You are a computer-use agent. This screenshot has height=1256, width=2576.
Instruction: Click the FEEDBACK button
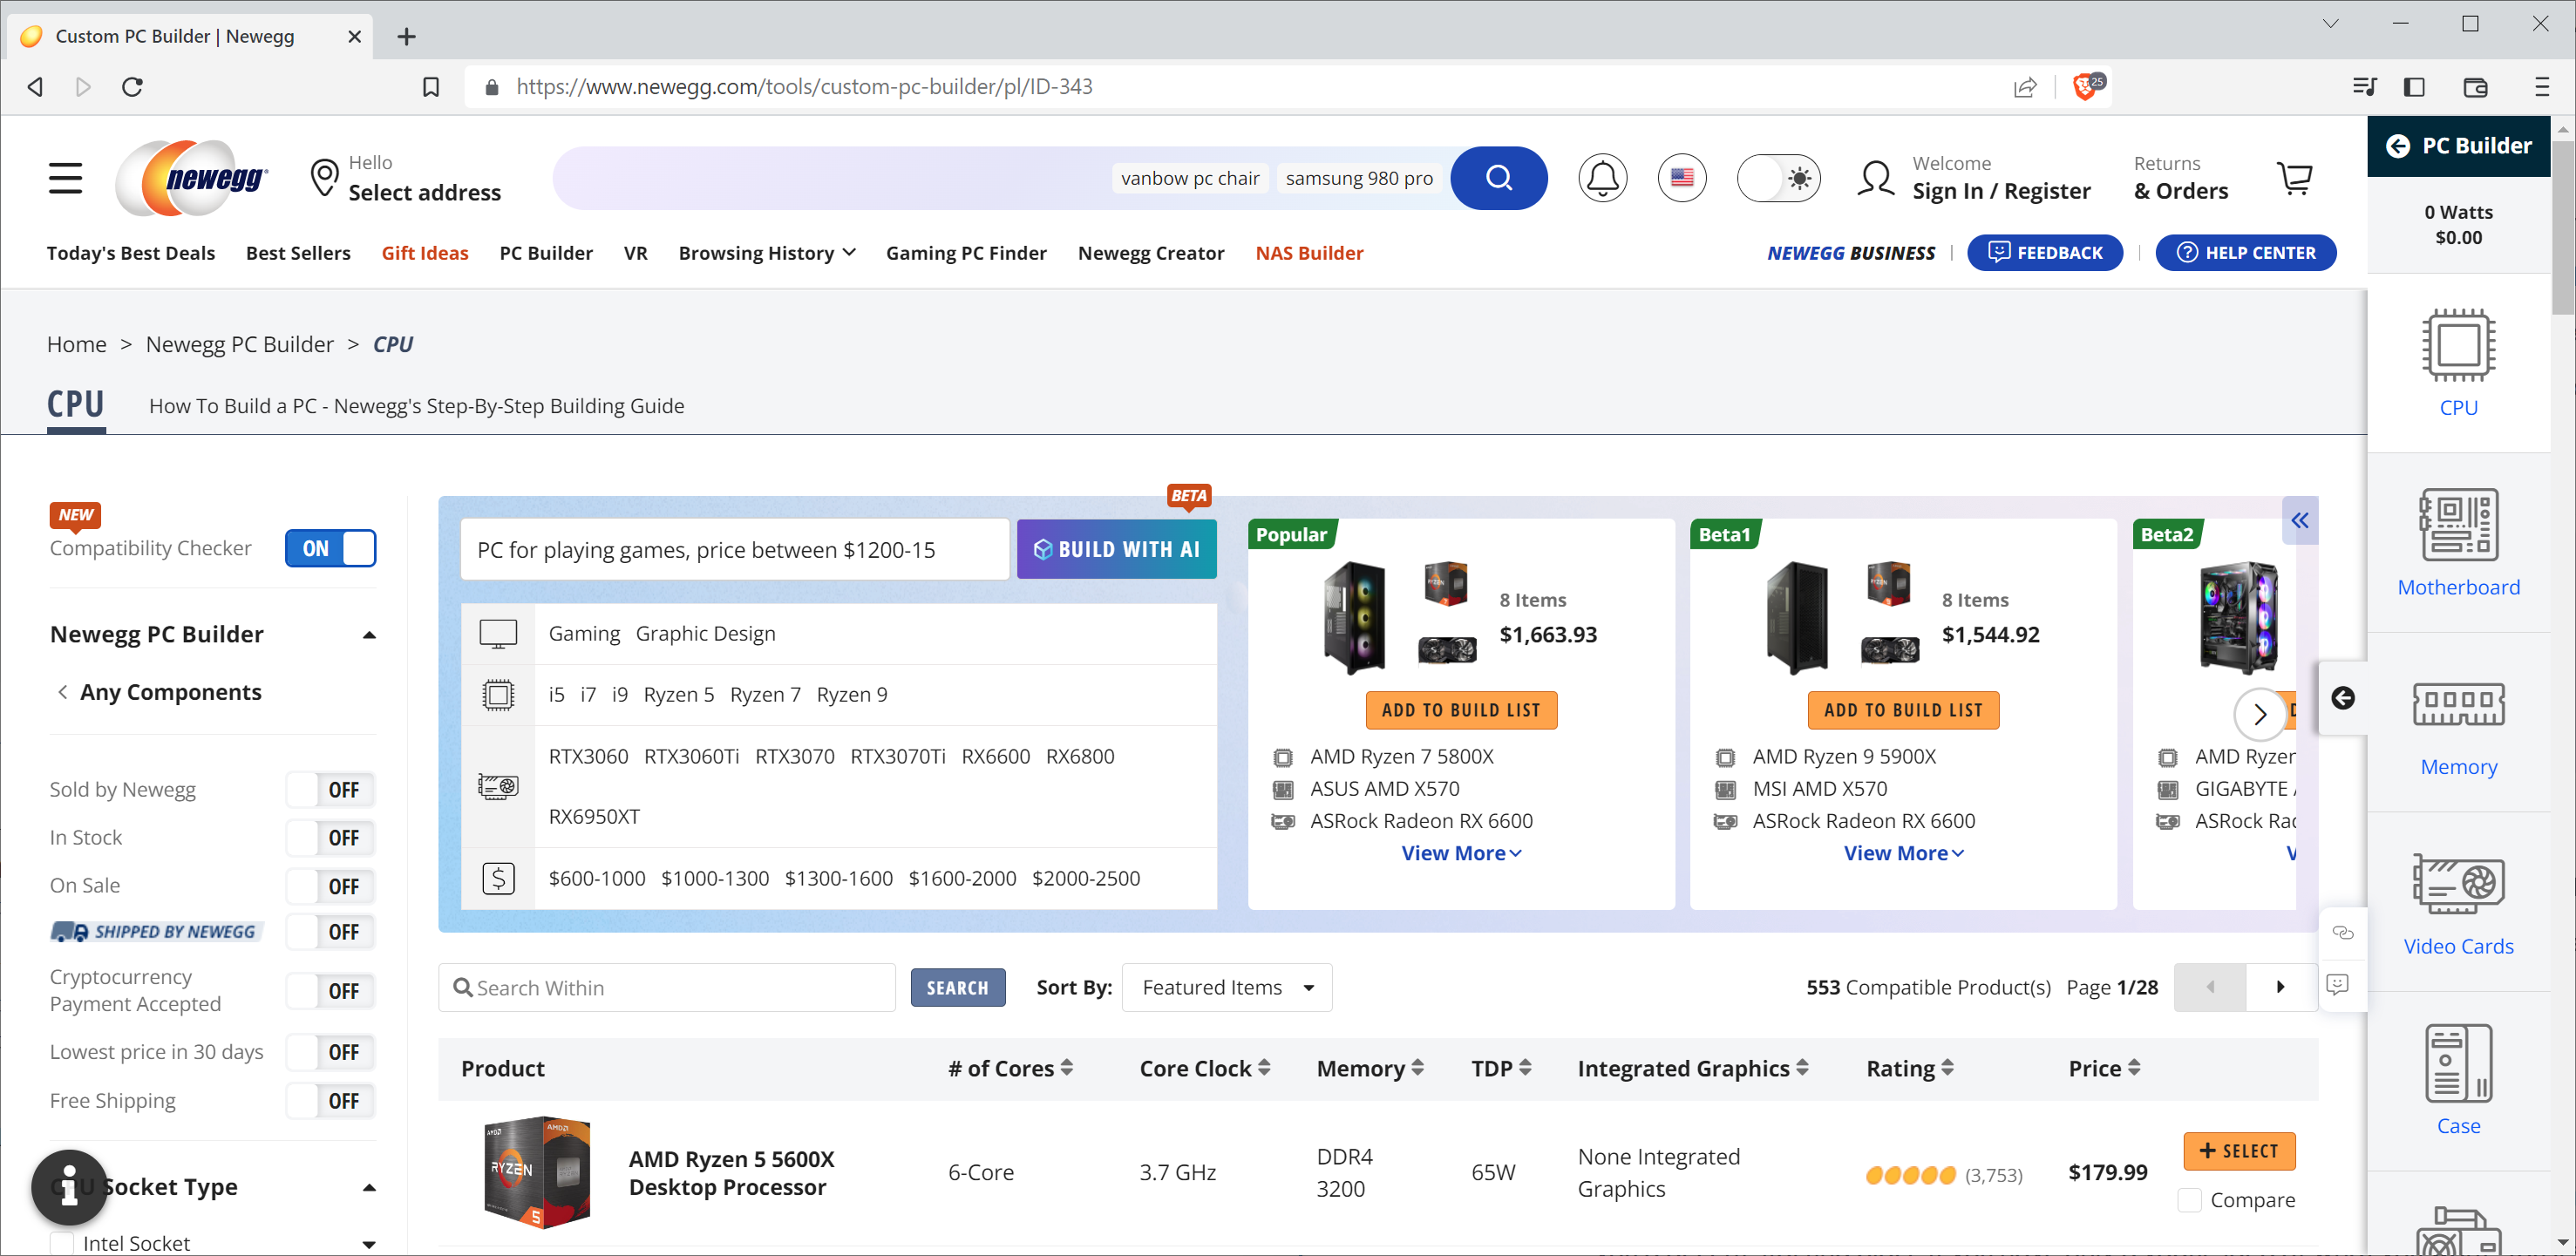[x=2045, y=253]
